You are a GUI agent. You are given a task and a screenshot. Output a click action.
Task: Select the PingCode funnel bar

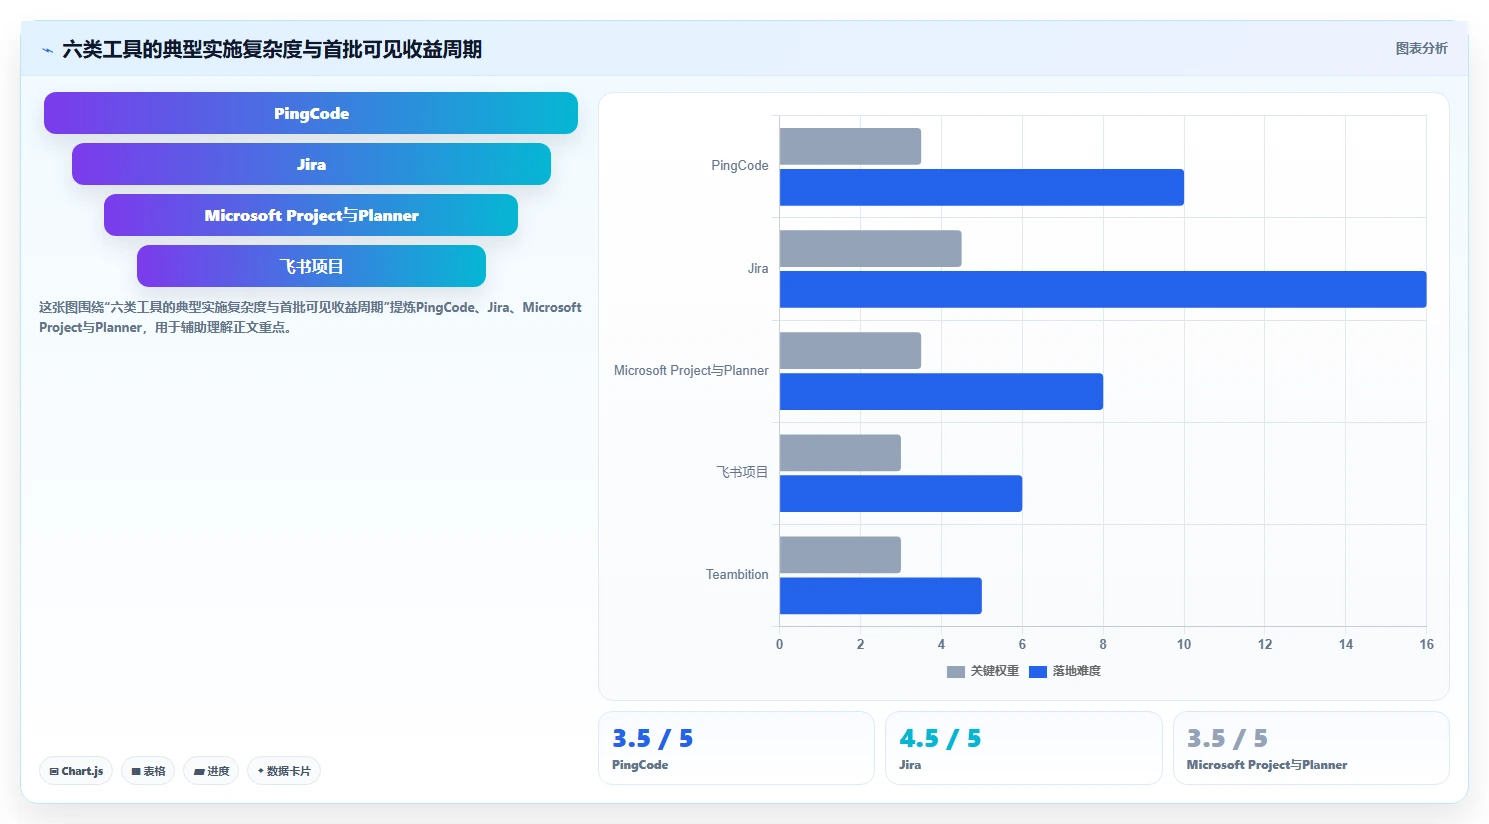tap(311, 113)
